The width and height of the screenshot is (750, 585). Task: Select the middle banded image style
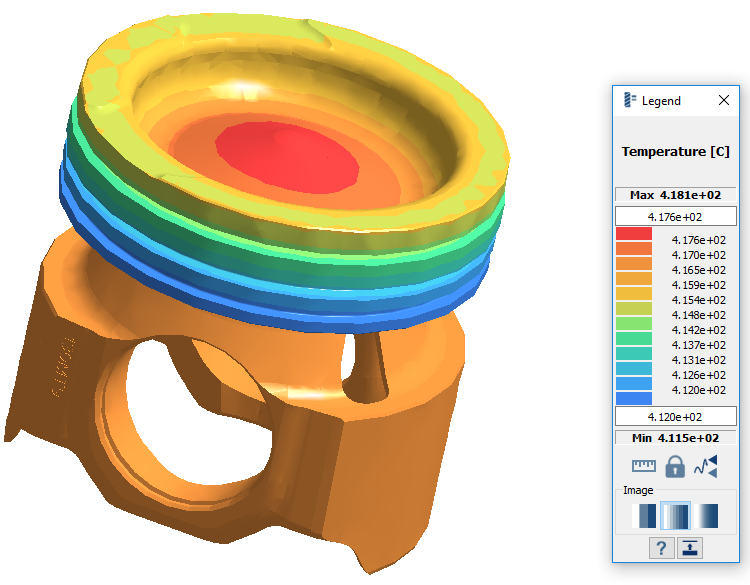677,516
